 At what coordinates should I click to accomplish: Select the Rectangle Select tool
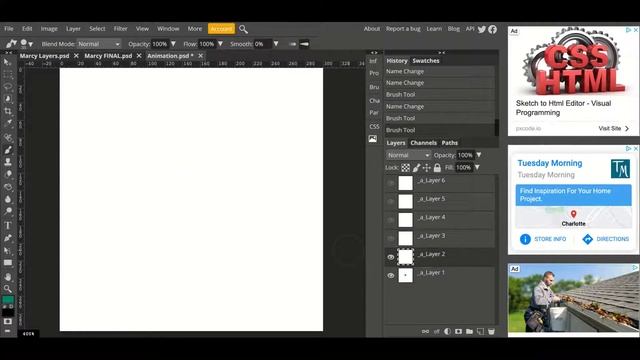click(x=7, y=75)
